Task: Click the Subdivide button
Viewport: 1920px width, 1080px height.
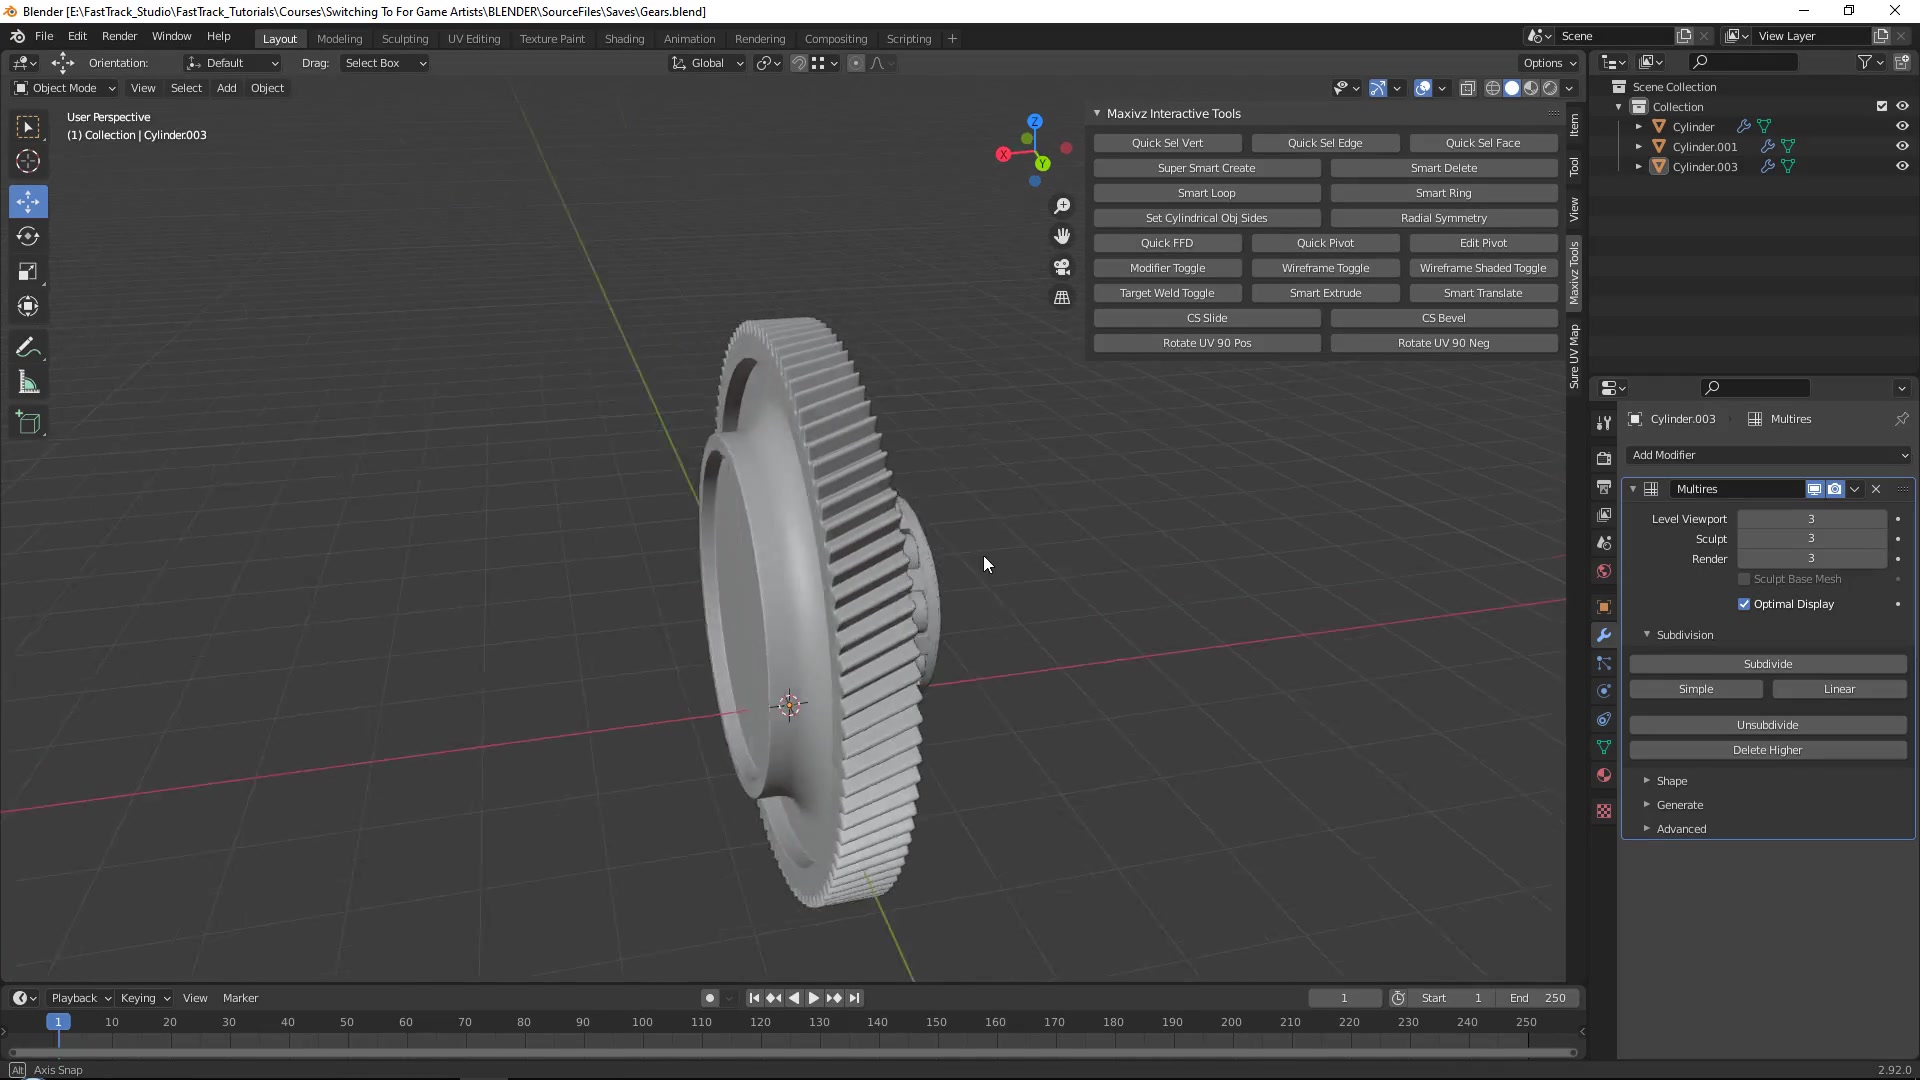Action: (1768, 664)
